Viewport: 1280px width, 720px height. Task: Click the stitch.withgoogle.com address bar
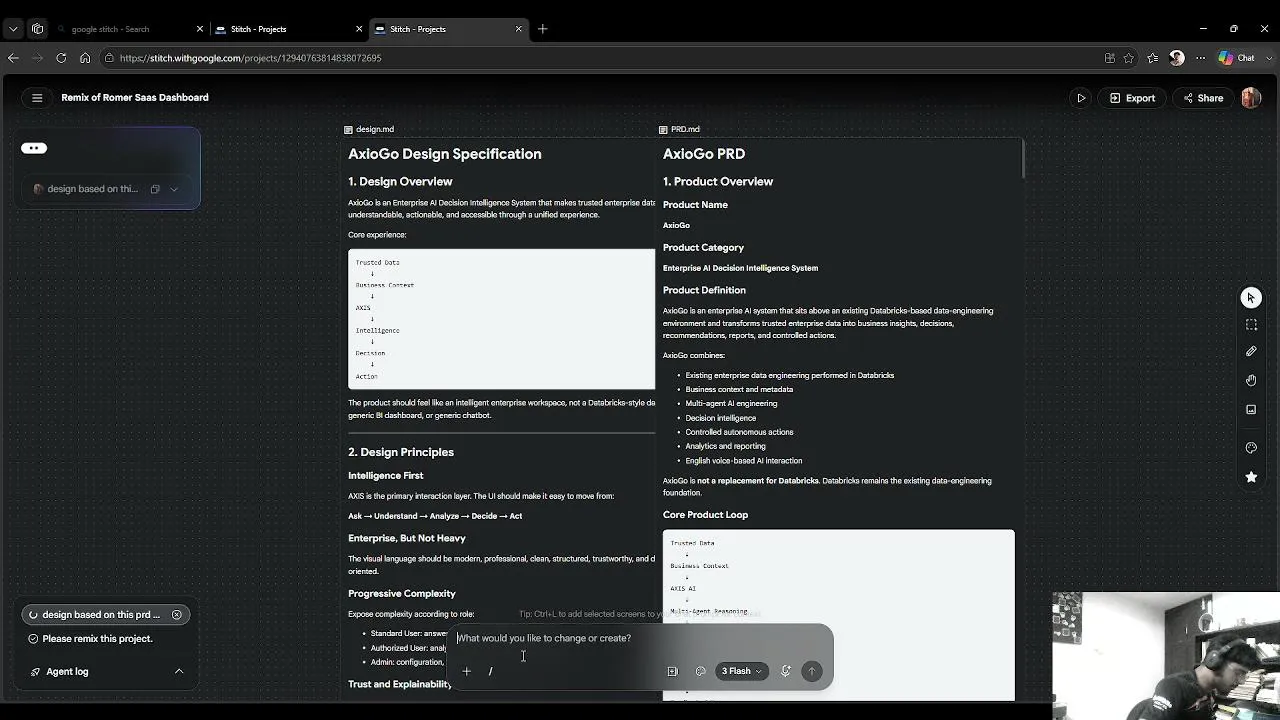click(x=600, y=58)
